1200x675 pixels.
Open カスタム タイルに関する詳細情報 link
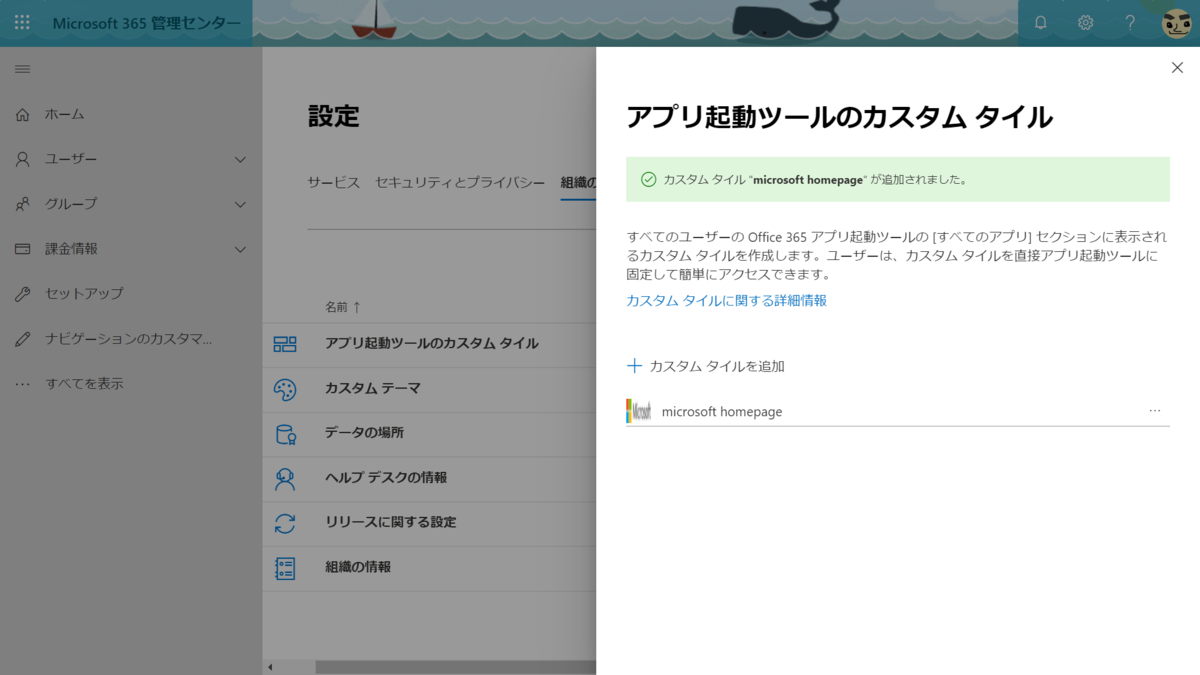point(726,300)
